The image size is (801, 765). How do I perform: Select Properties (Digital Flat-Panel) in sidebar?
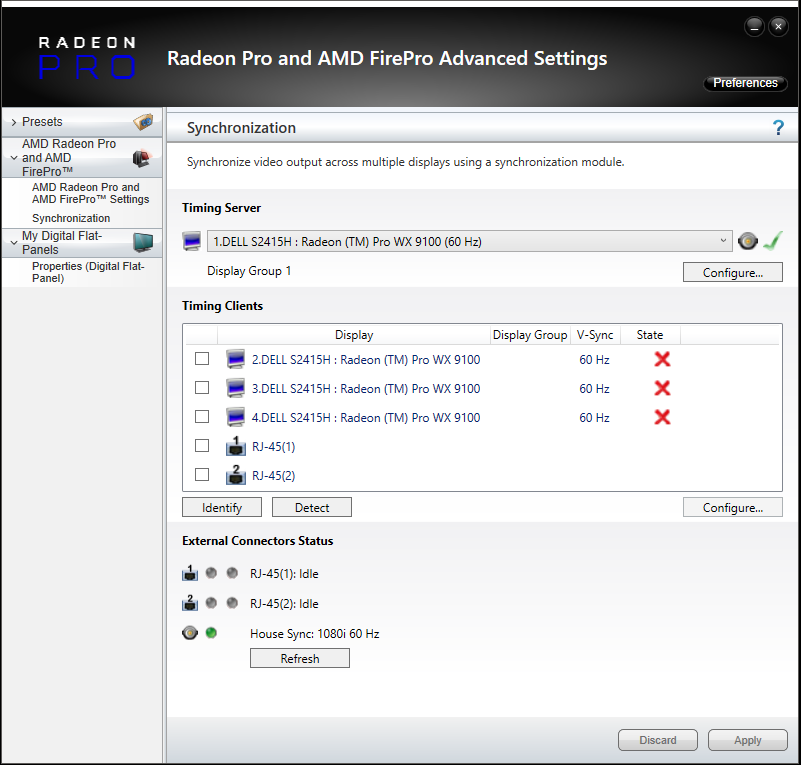click(90, 272)
